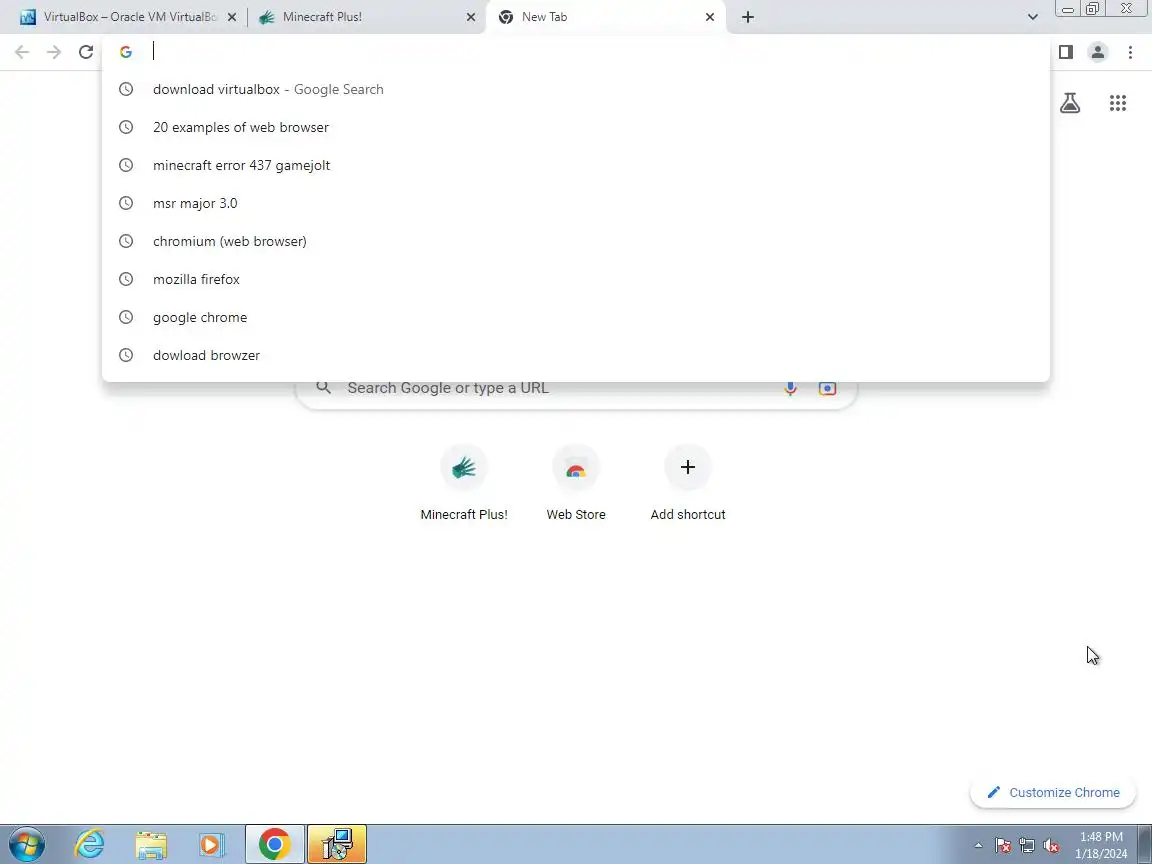Viewport: 1152px width, 864px height.
Task: Click the muted volume tray icon
Action: 1051,846
